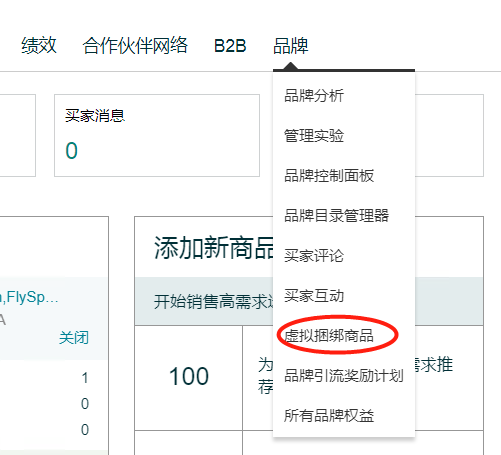Open the 绩效 navigation menu

click(39, 46)
